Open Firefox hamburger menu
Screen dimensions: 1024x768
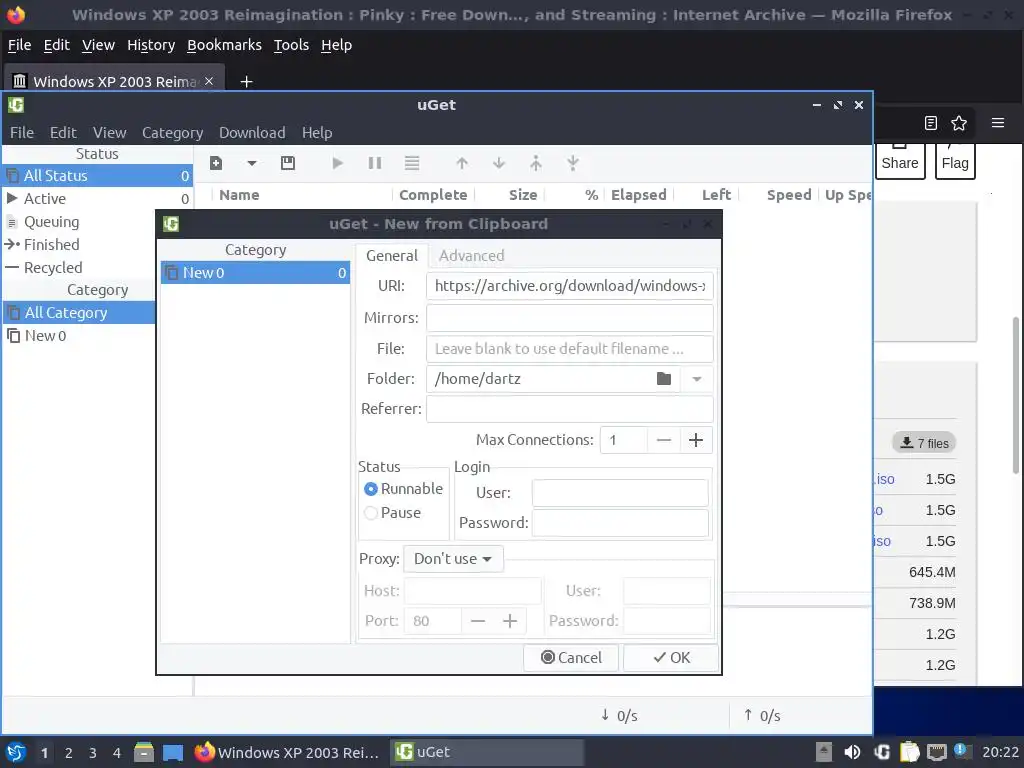coord(998,123)
